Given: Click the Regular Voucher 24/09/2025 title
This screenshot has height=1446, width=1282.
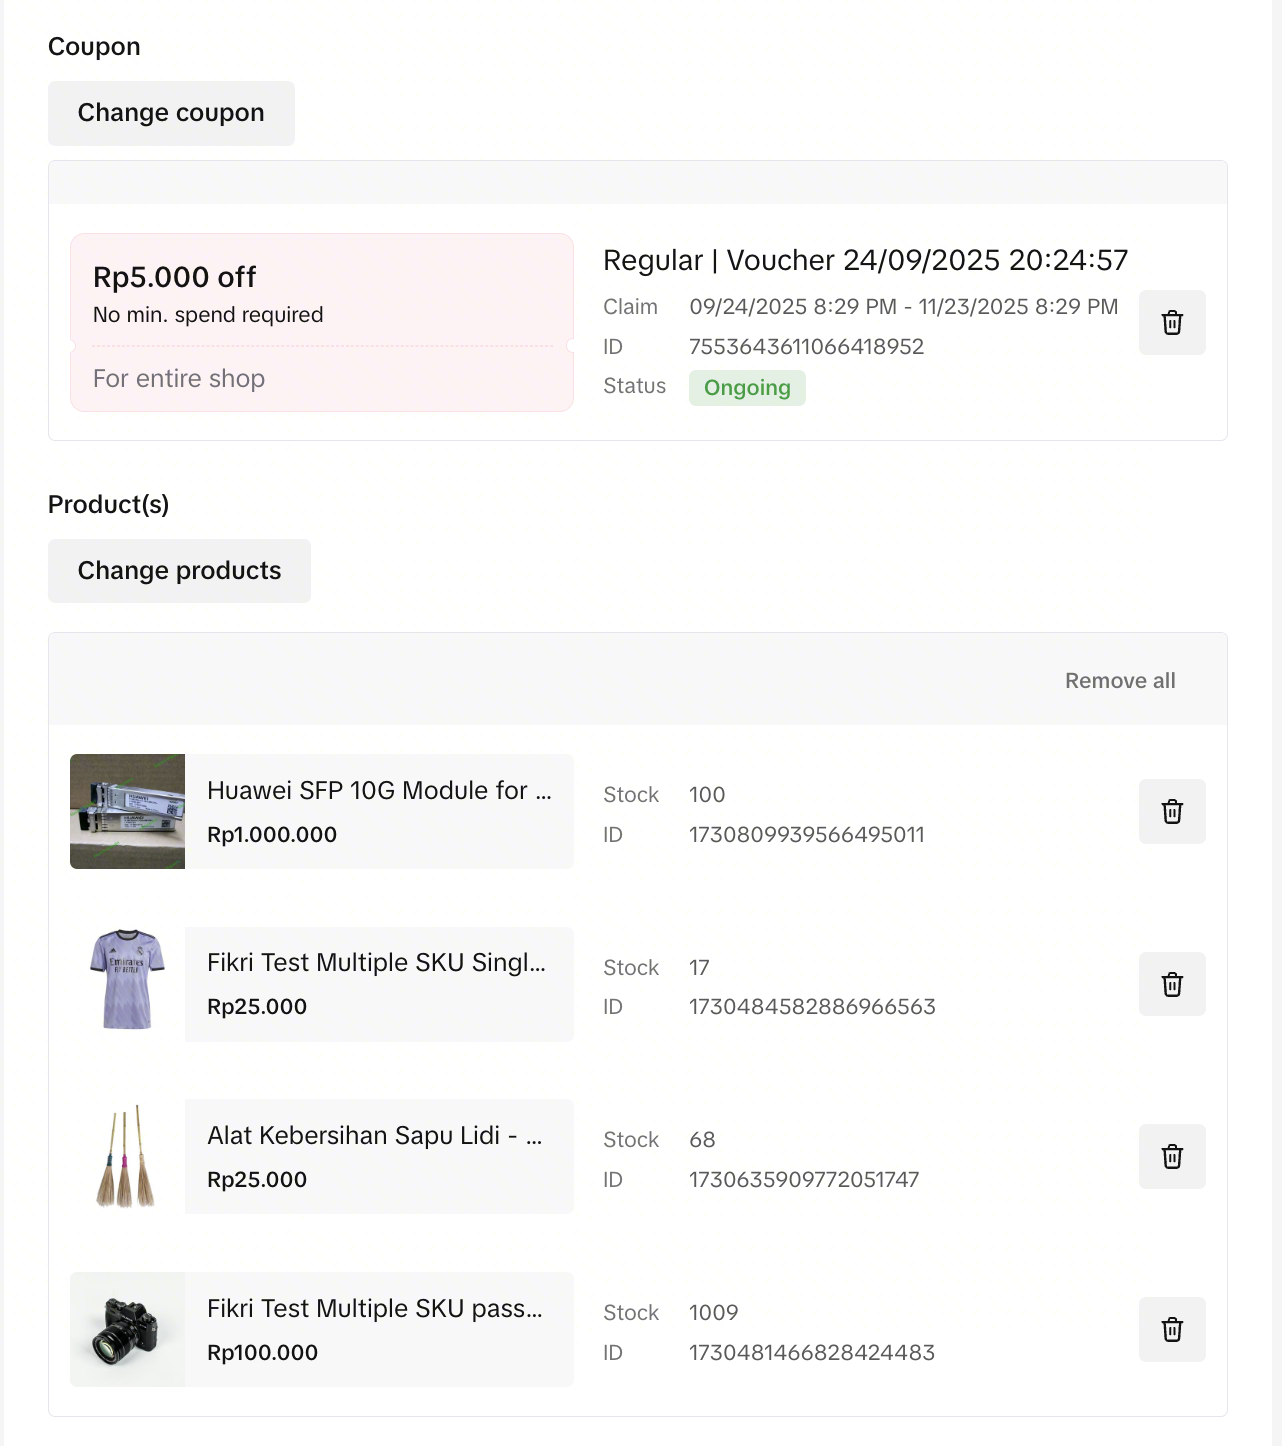Looking at the screenshot, I should click(x=865, y=260).
